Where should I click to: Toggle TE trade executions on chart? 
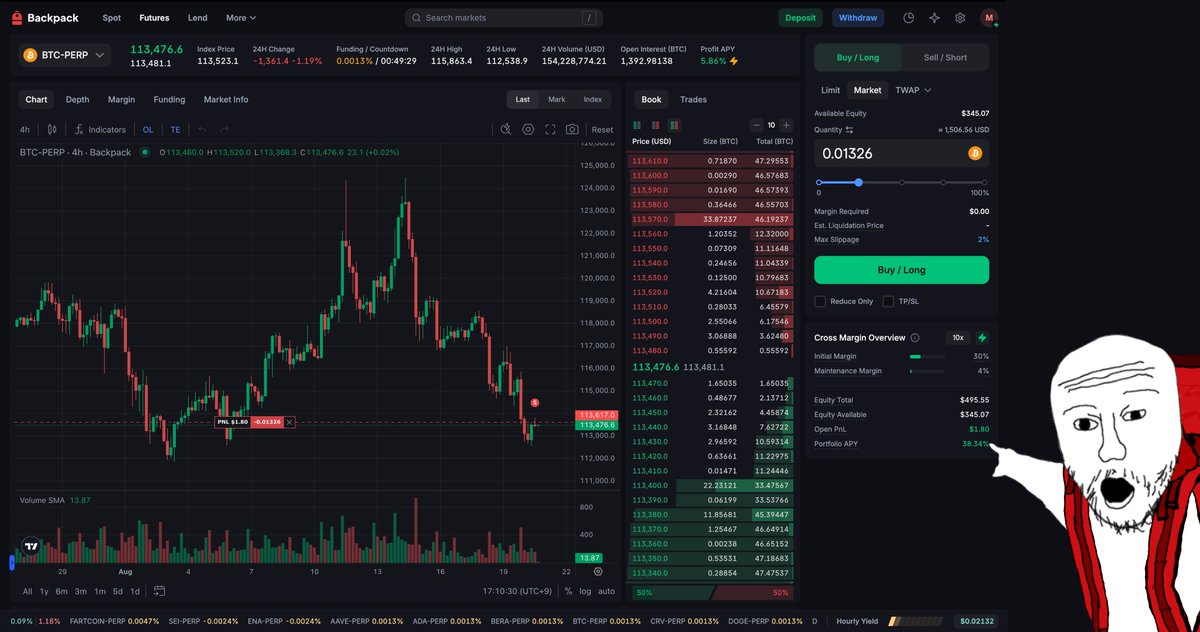(175, 129)
